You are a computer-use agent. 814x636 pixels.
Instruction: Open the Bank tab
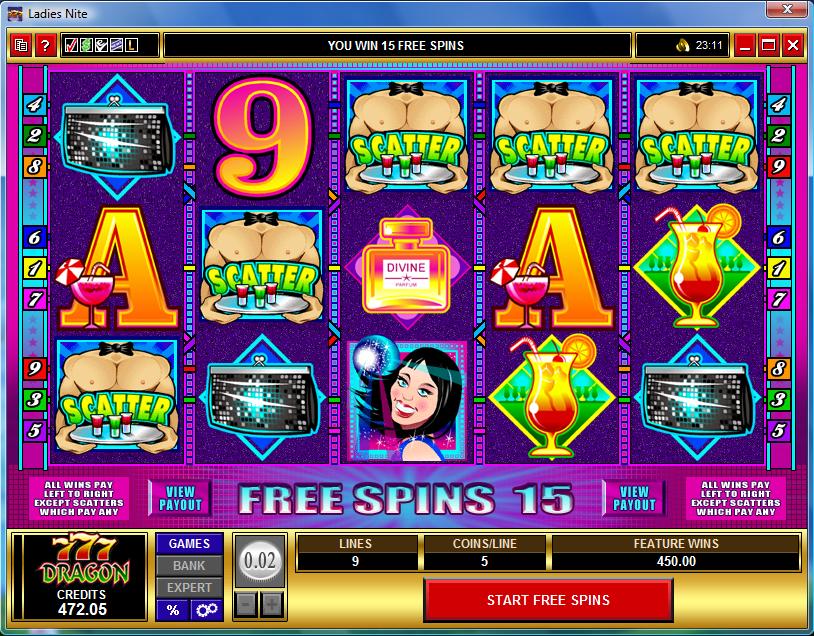pyautogui.click(x=189, y=565)
